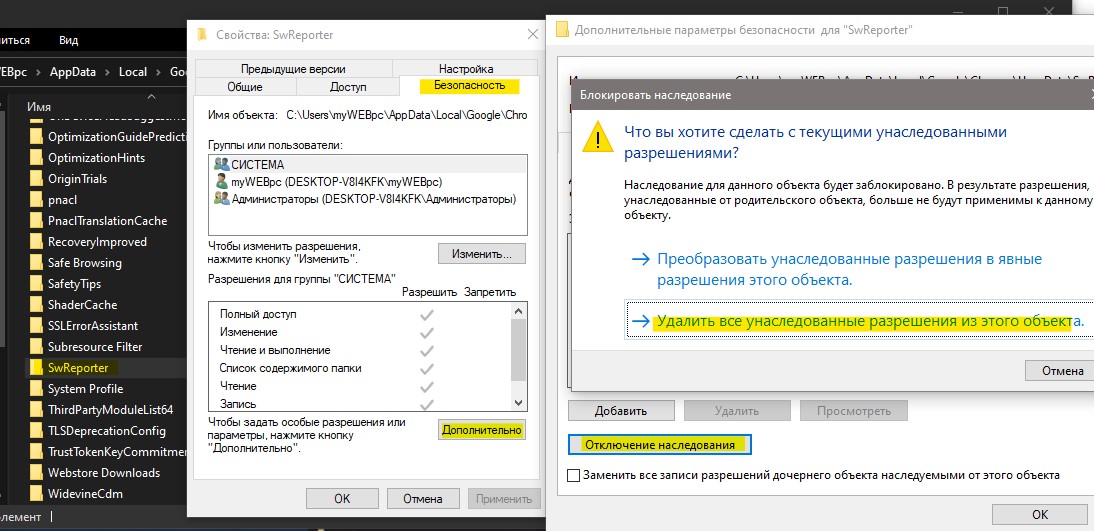Click AppData in the address breadcrumb
This screenshot has height=531, width=1094.
(73, 71)
